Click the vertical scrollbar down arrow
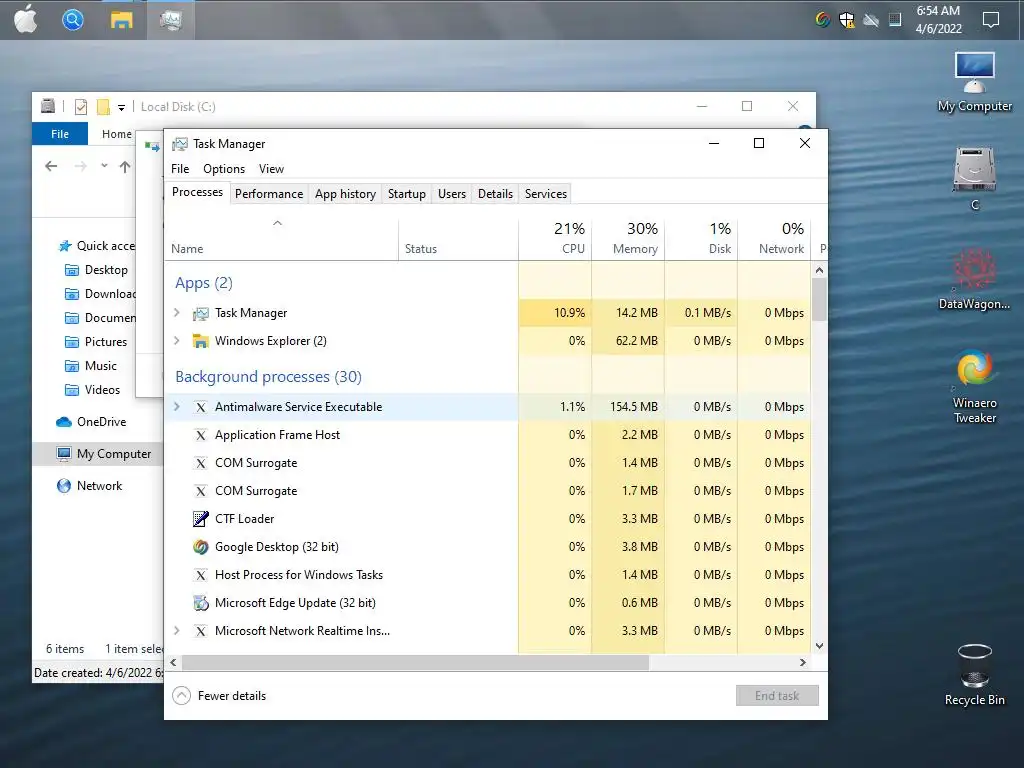 820,646
